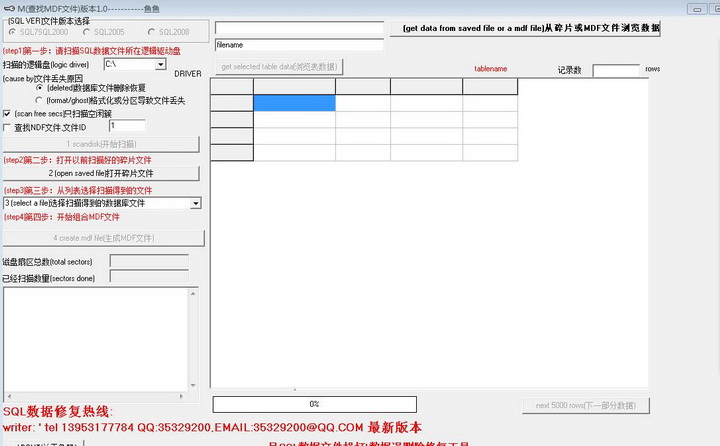Viewport: 720px width, 446px height.
Task: Click get selected table data button
Action: [x=279, y=67]
